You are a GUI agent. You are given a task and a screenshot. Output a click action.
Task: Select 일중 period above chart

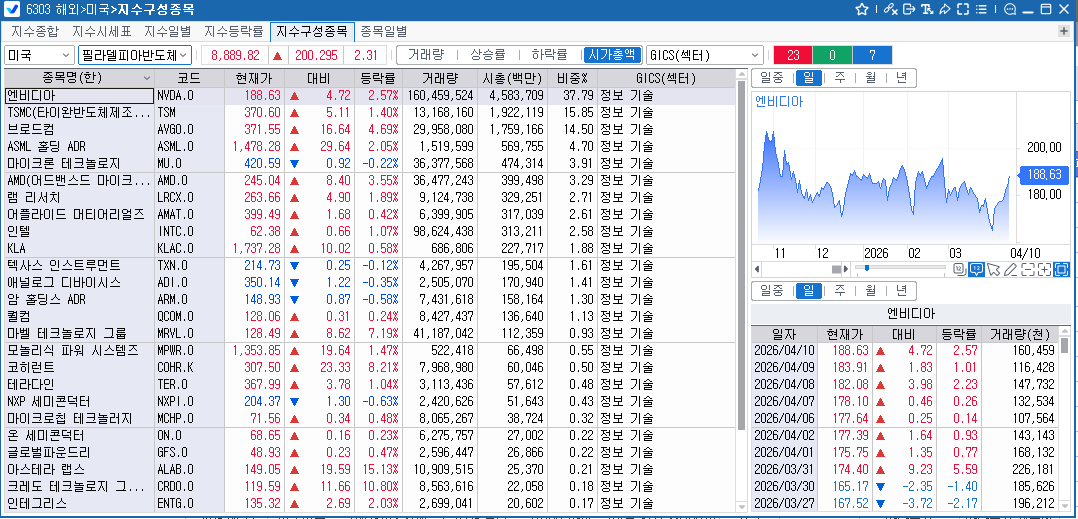(772, 78)
